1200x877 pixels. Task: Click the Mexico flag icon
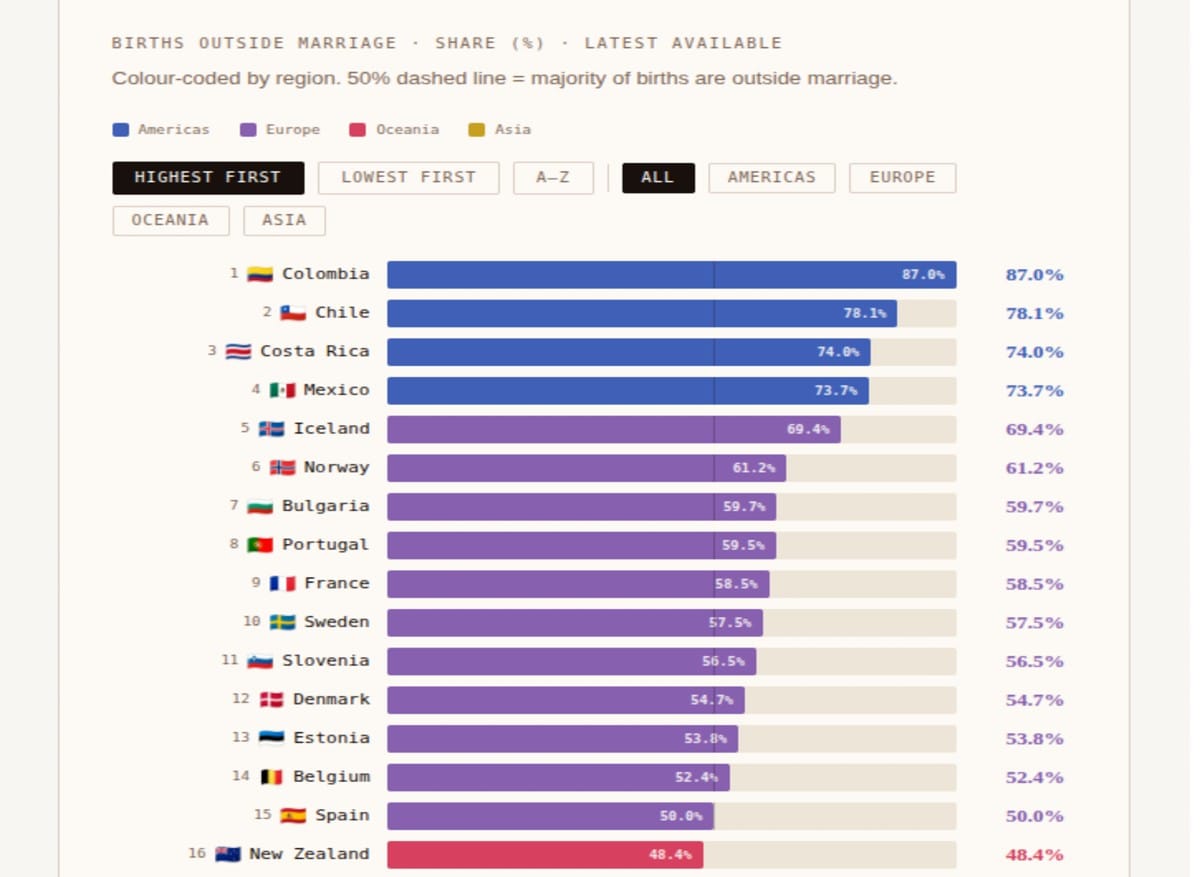(282, 390)
